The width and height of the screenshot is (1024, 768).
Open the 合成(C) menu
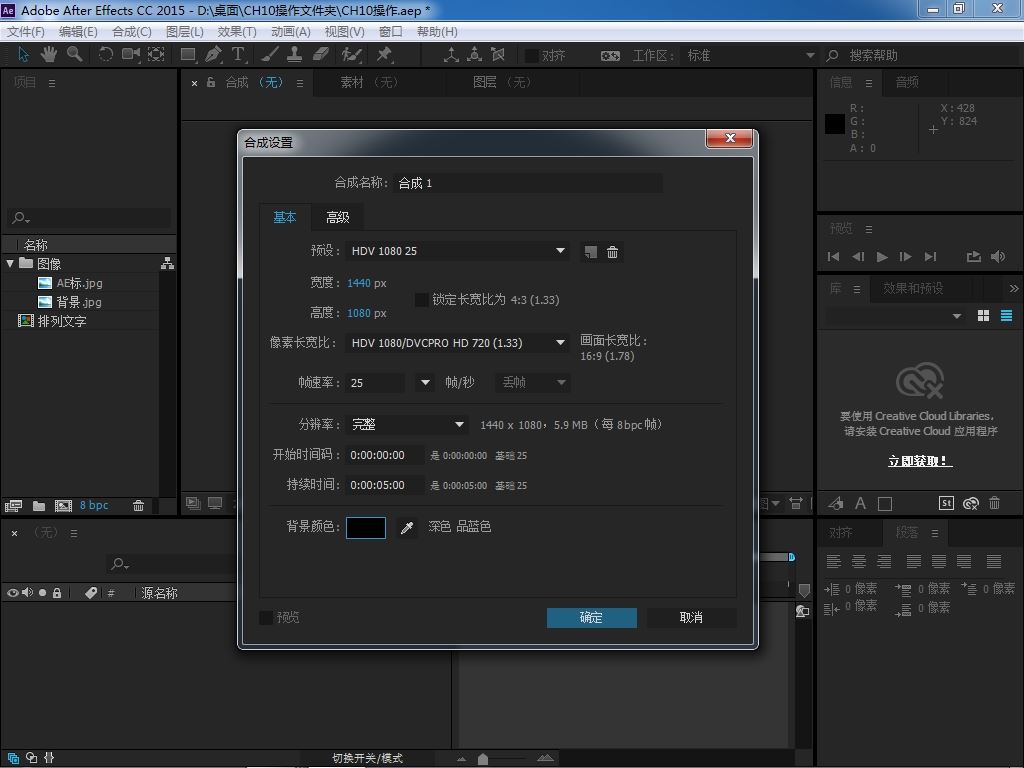pos(132,31)
